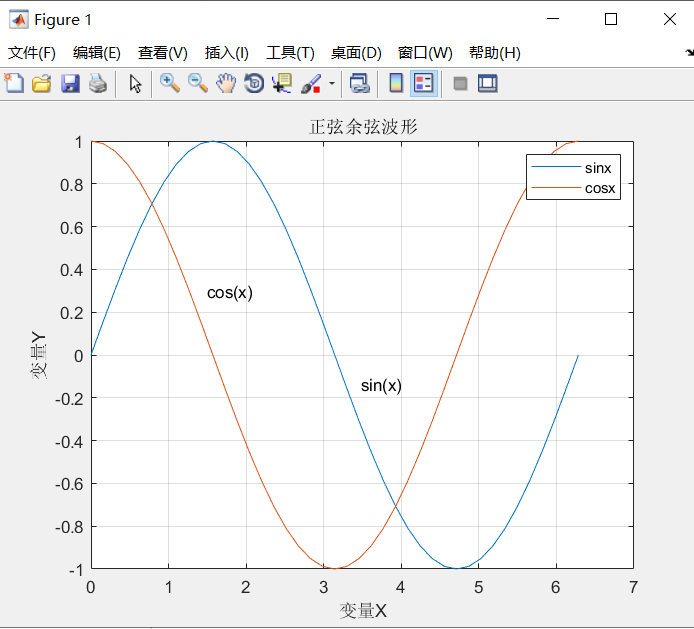Click the y-axis tick label -0.6
The image size is (694, 629).
point(69,485)
